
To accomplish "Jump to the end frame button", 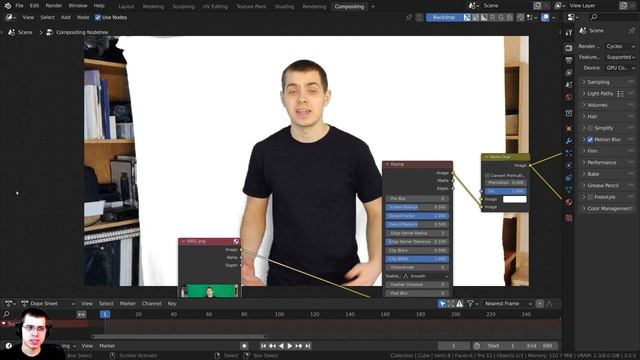I will point(308,346).
